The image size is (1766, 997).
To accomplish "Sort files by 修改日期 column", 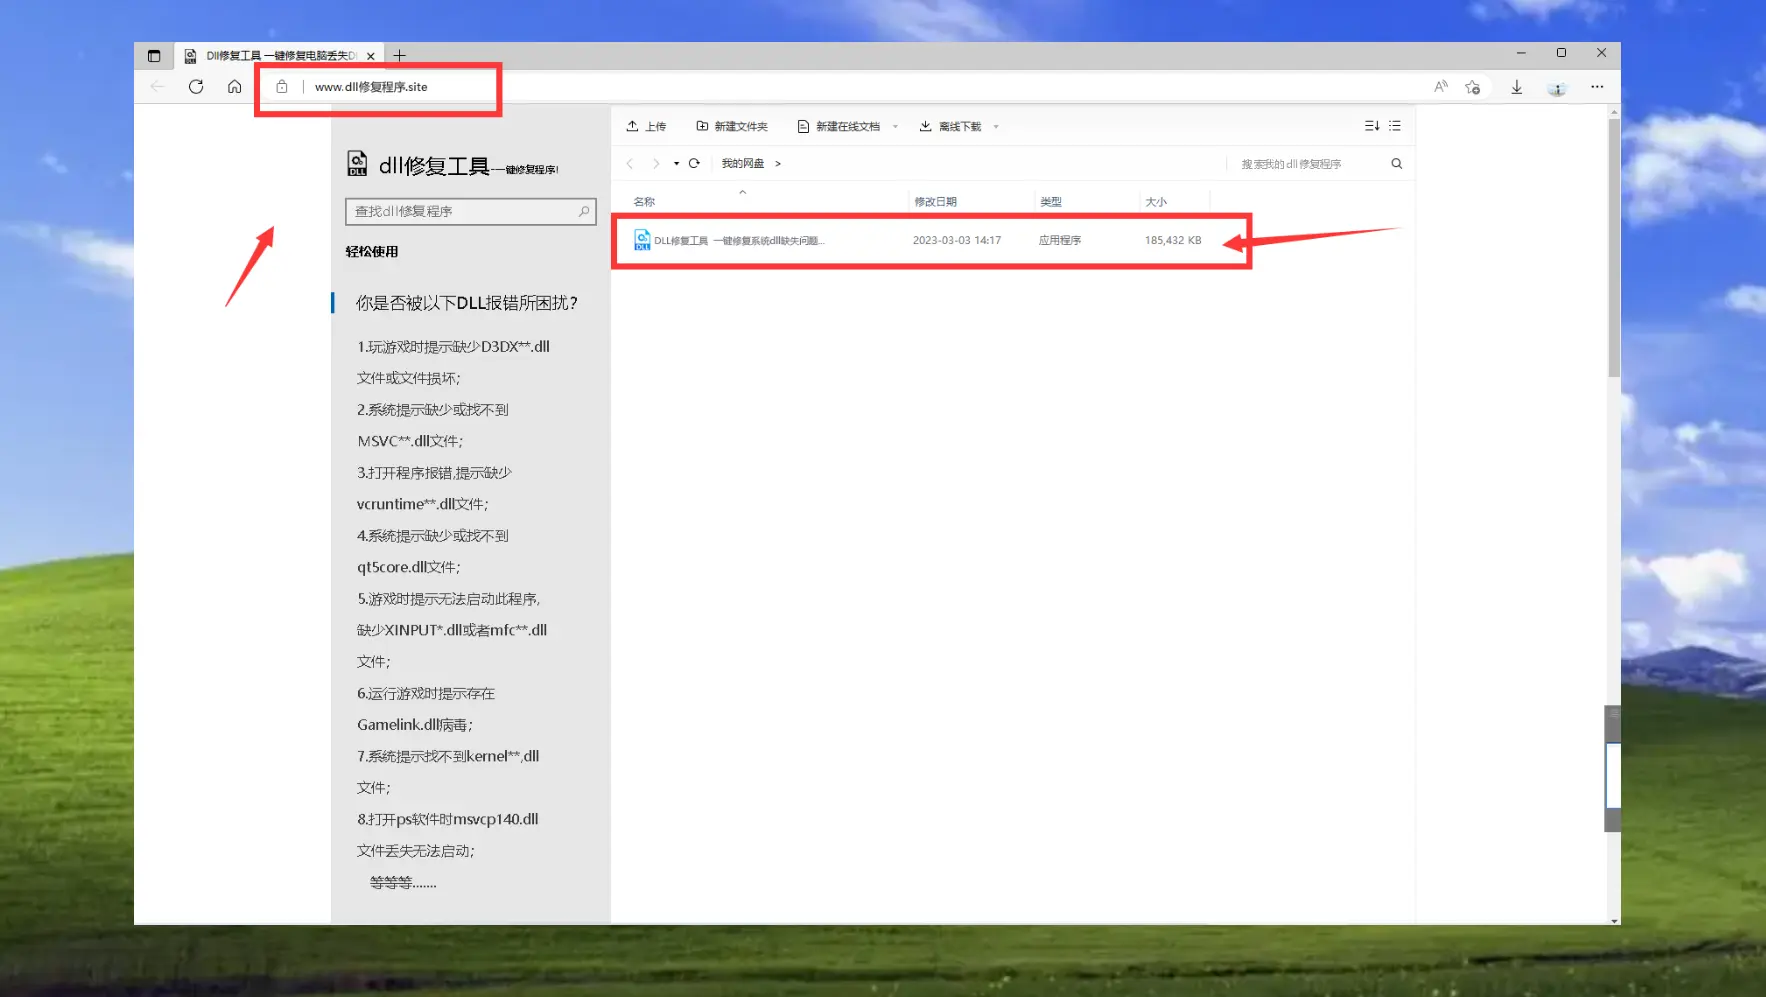I will (936, 202).
